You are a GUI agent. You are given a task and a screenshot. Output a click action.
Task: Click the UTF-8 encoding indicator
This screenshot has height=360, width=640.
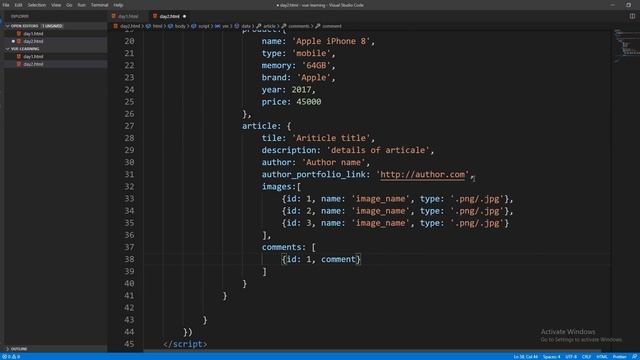click(x=571, y=357)
